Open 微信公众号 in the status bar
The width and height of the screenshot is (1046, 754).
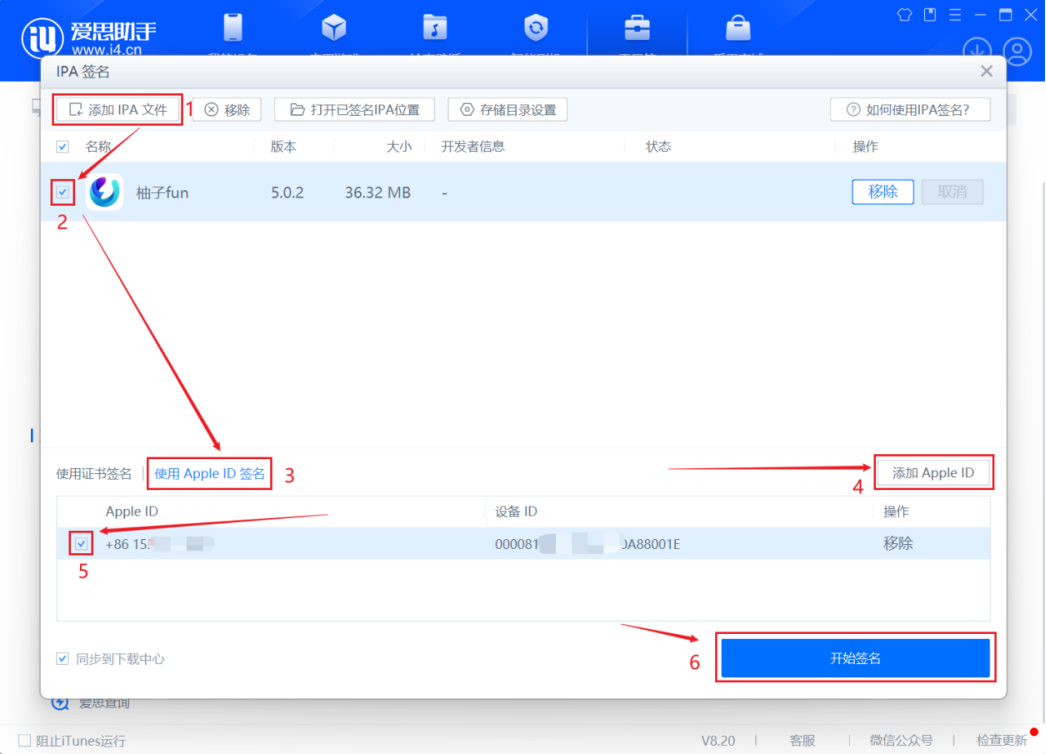(901, 741)
